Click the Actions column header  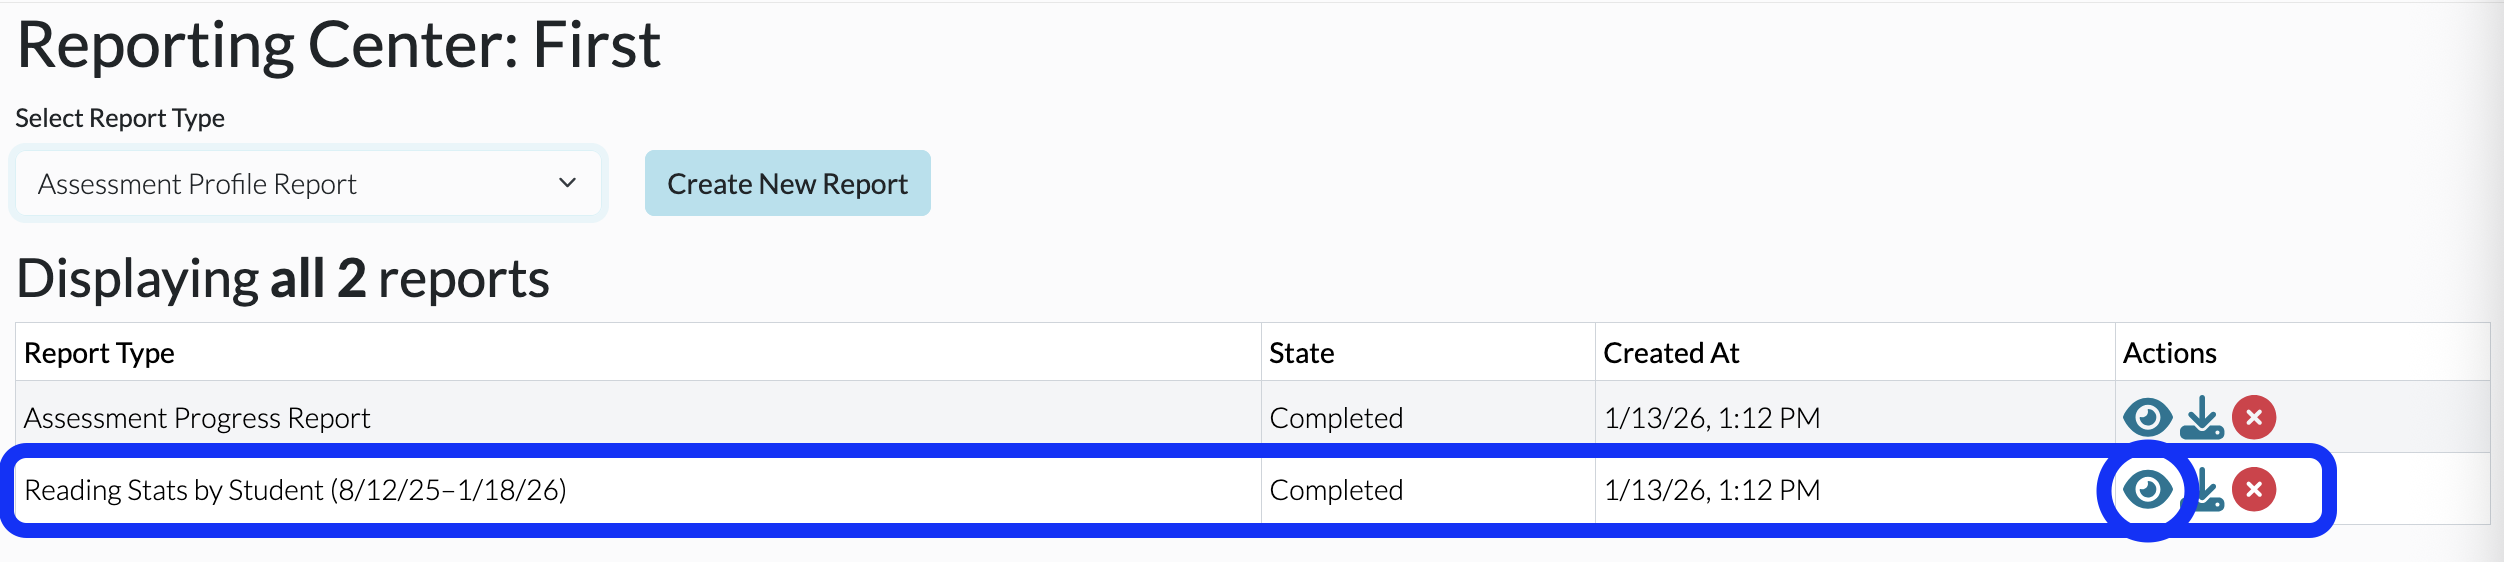2169,353
